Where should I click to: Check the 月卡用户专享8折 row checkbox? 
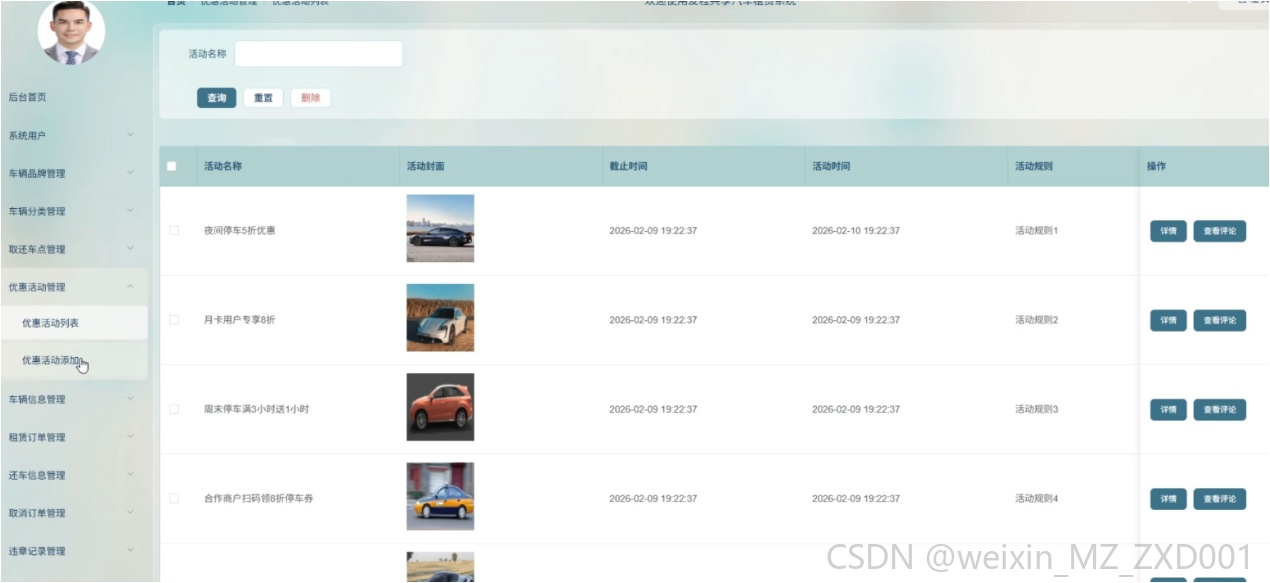click(174, 320)
